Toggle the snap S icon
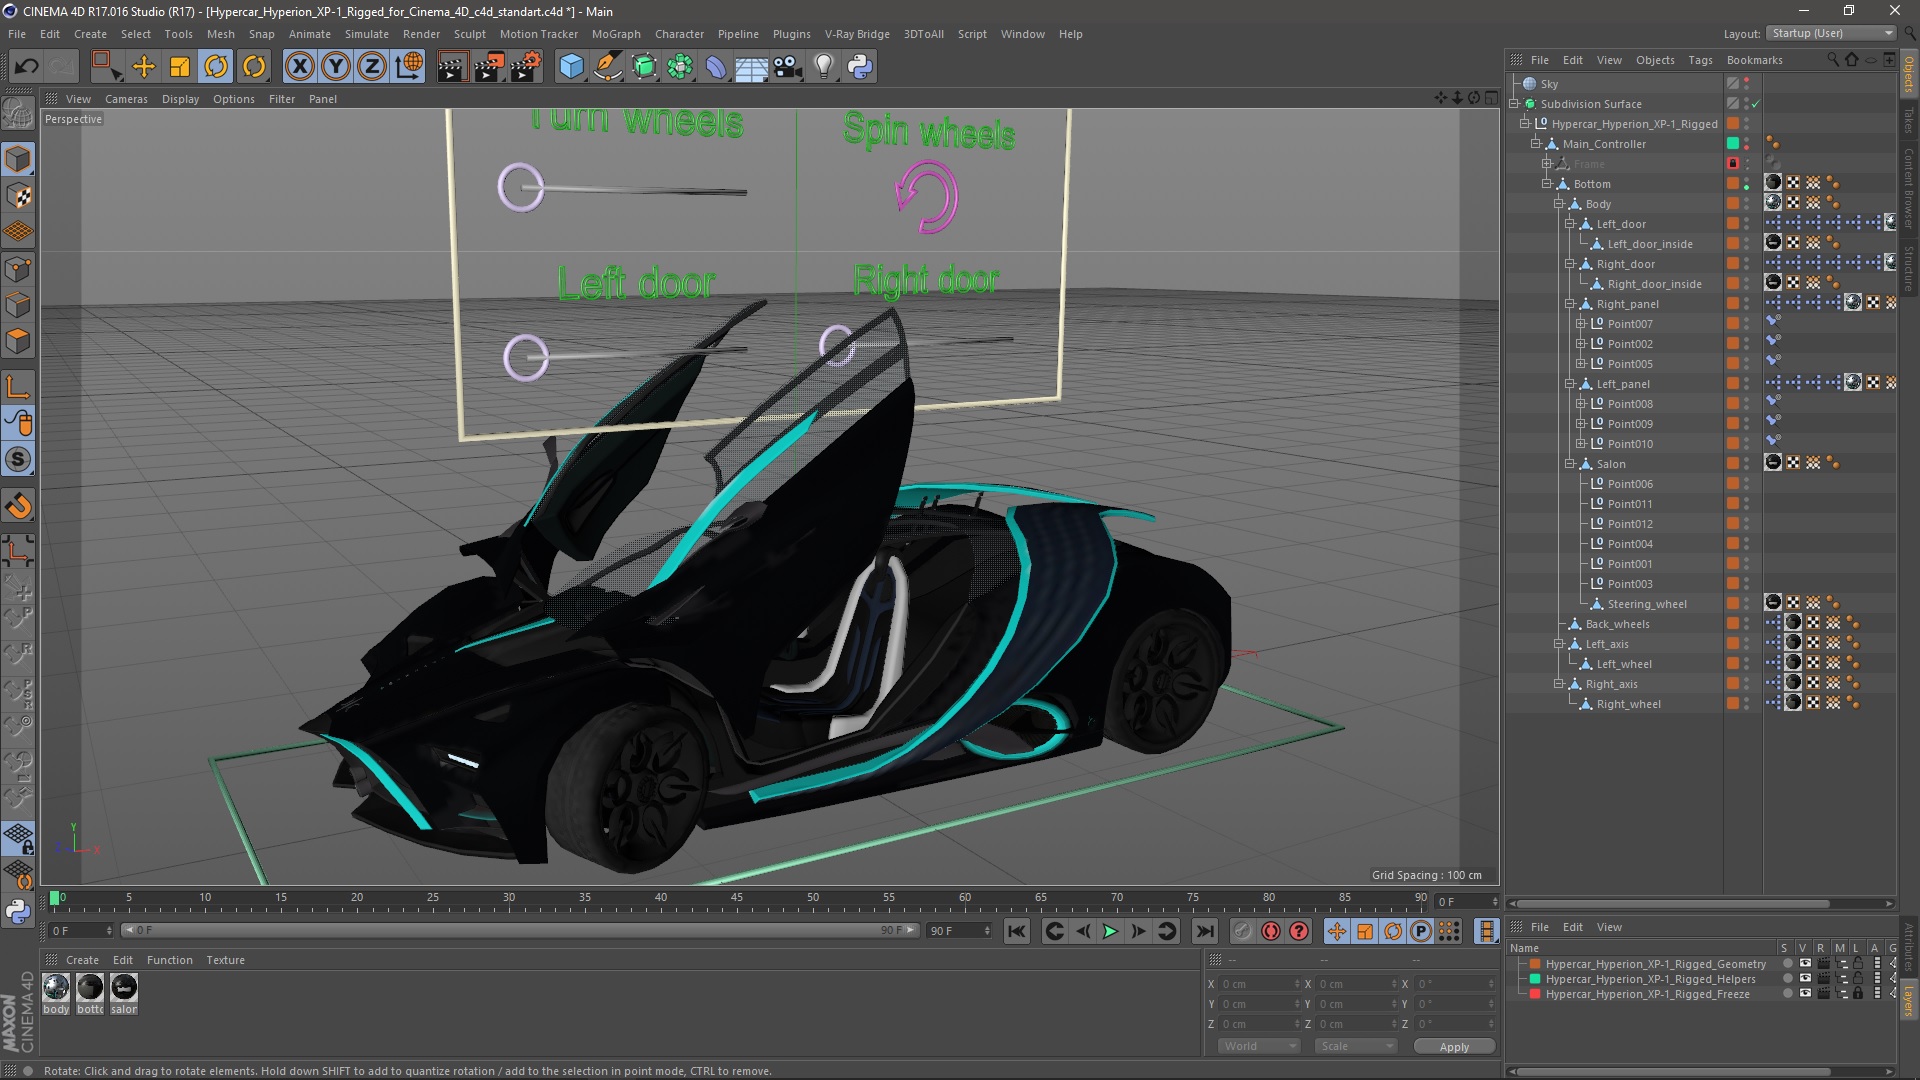 pyautogui.click(x=18, y=460)
